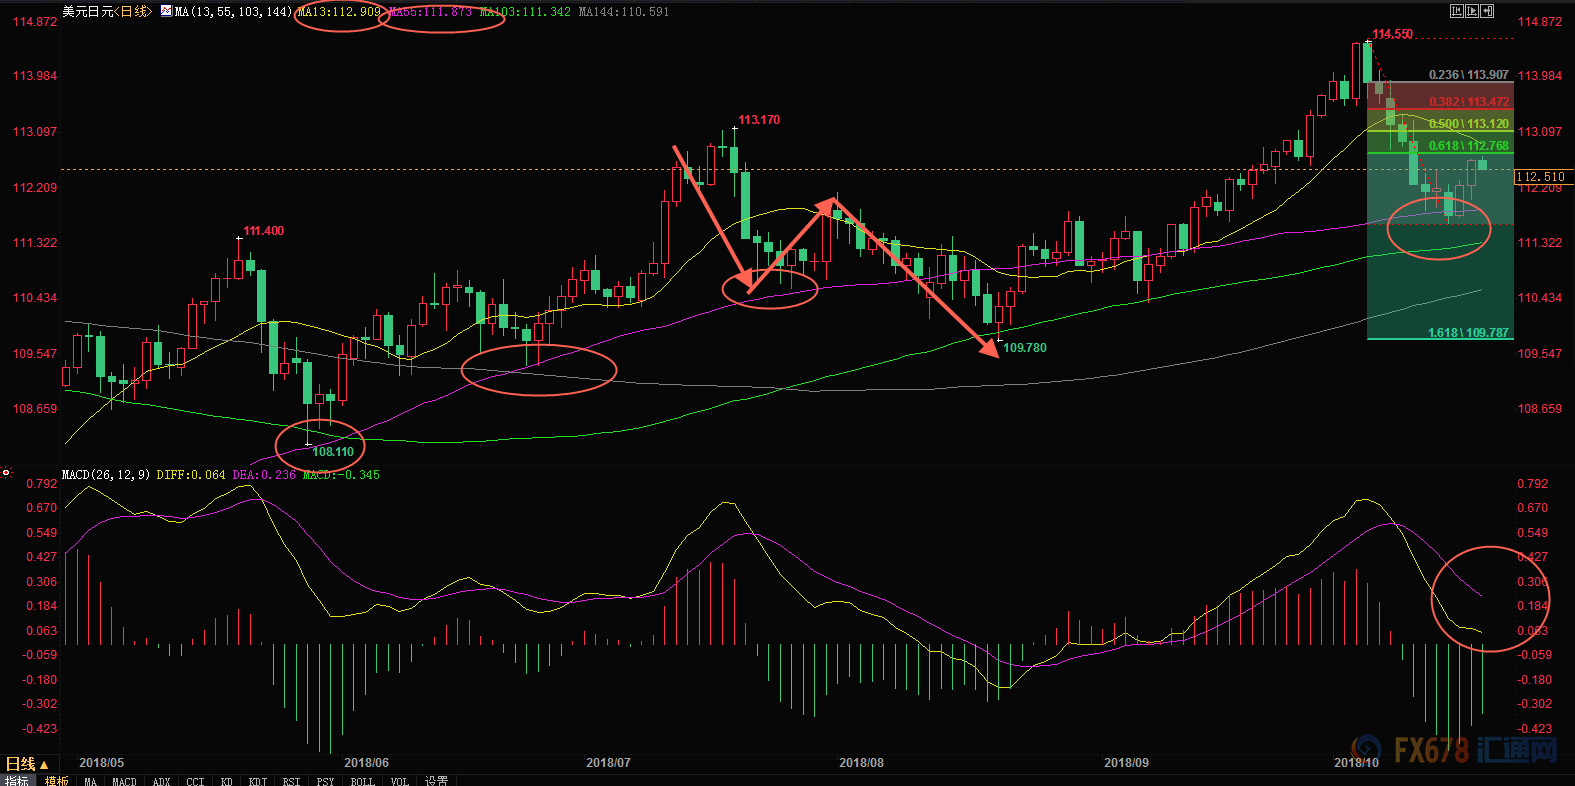This screenshot has height=786, width=1575.
Task: Click the 2018/08 date marker
Action: click(861, 763)
